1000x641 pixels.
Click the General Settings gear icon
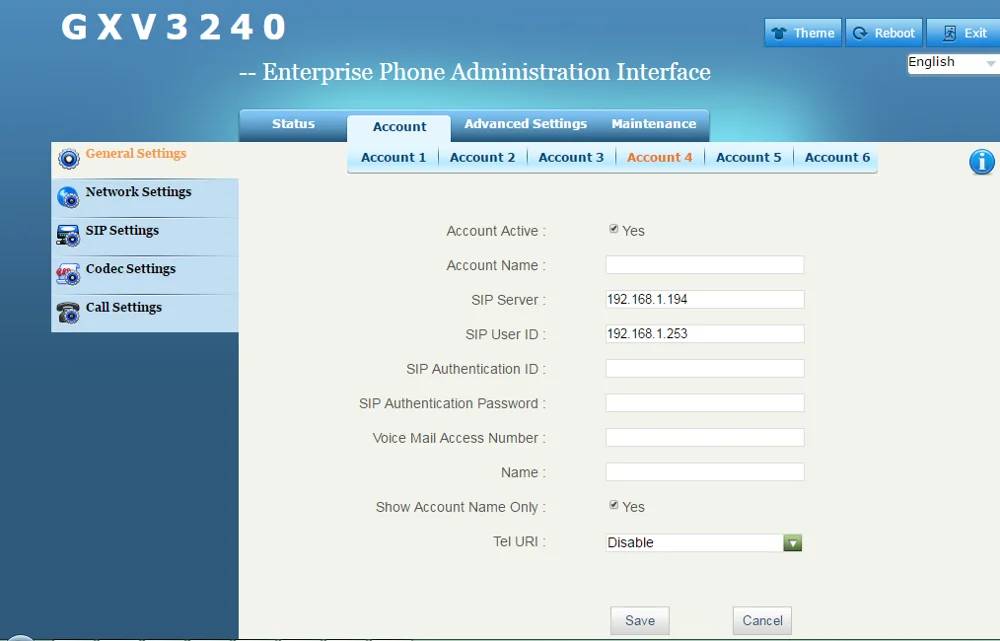tap(68, 158)
